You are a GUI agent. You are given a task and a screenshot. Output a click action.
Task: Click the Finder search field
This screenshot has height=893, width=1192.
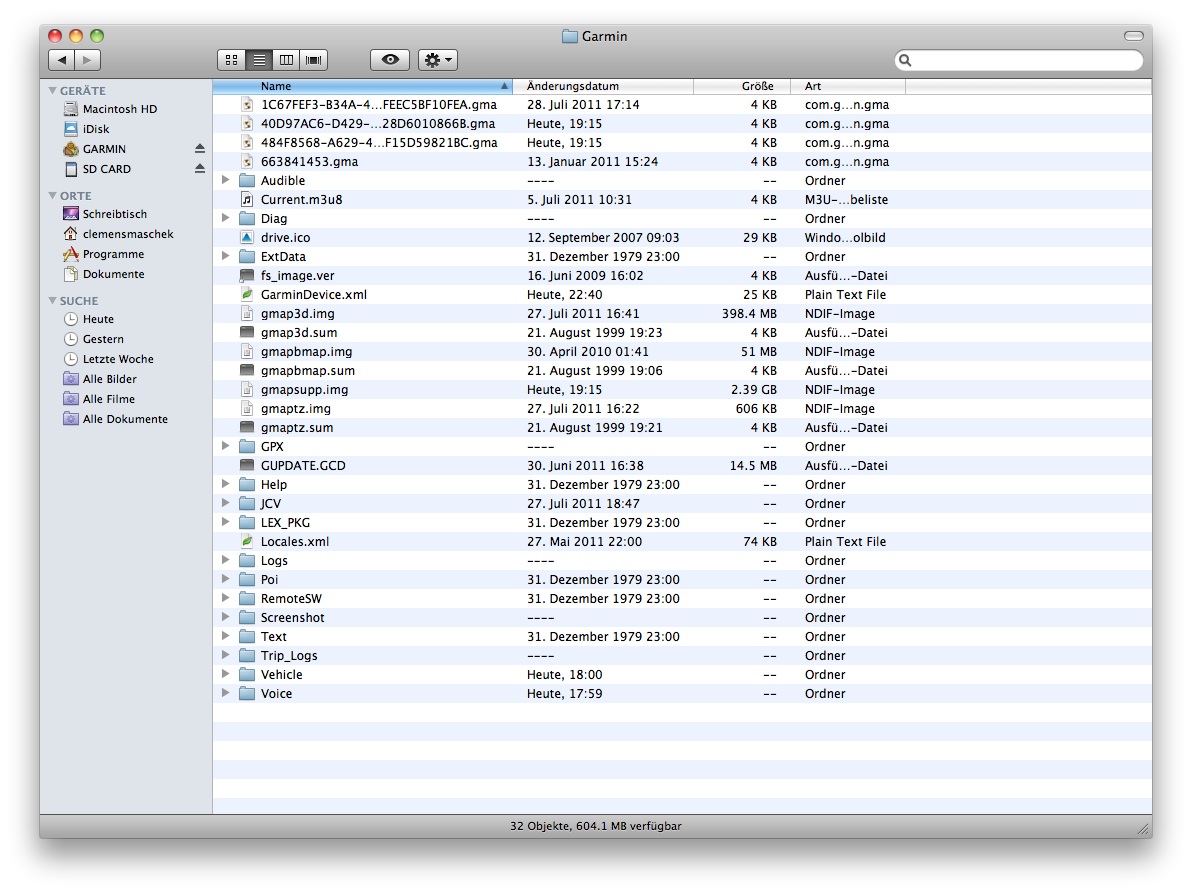click(1019, 60)
